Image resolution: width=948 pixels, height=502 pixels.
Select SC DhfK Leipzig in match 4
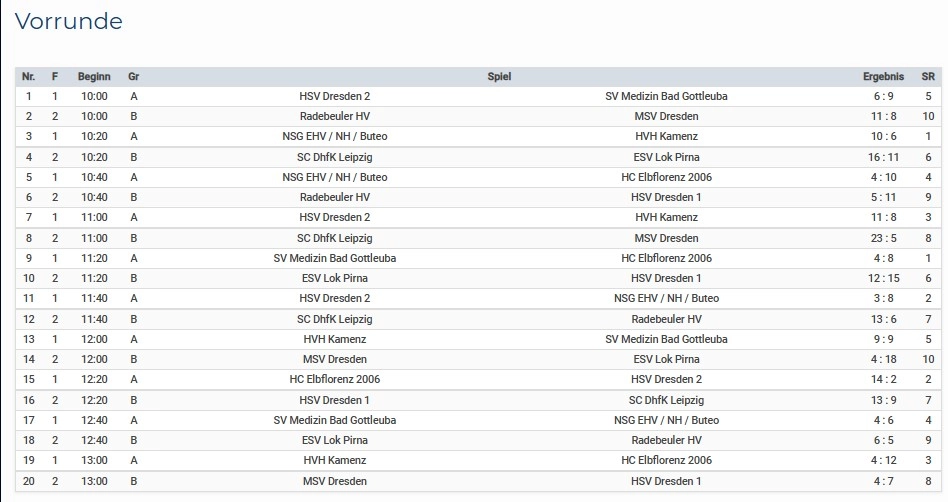pyautogui.click(x=334, y=157)
